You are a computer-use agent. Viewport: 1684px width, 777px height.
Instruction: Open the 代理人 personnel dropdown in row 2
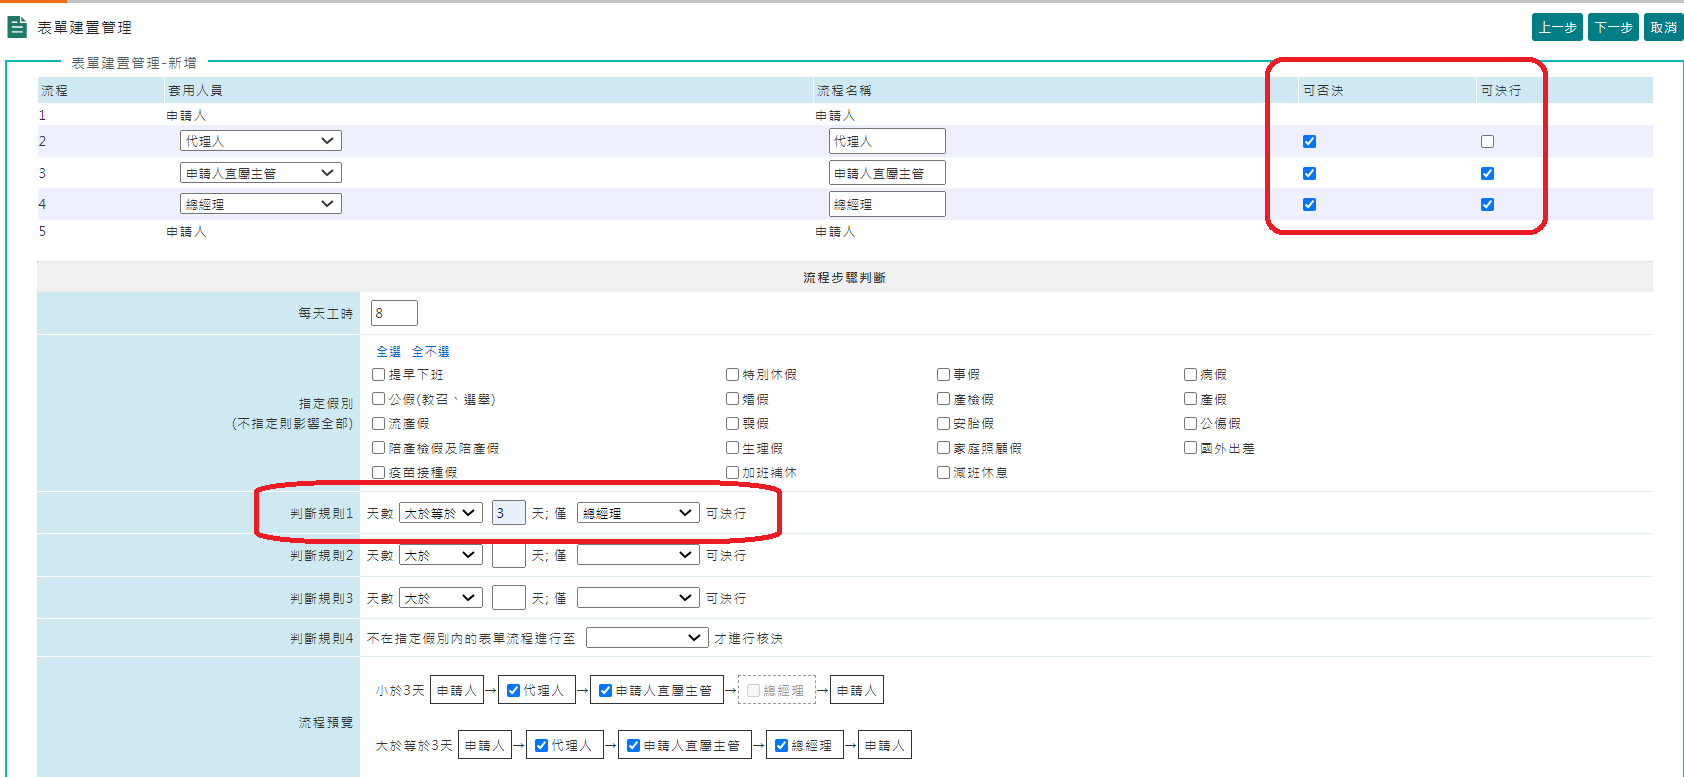[260, 141]
